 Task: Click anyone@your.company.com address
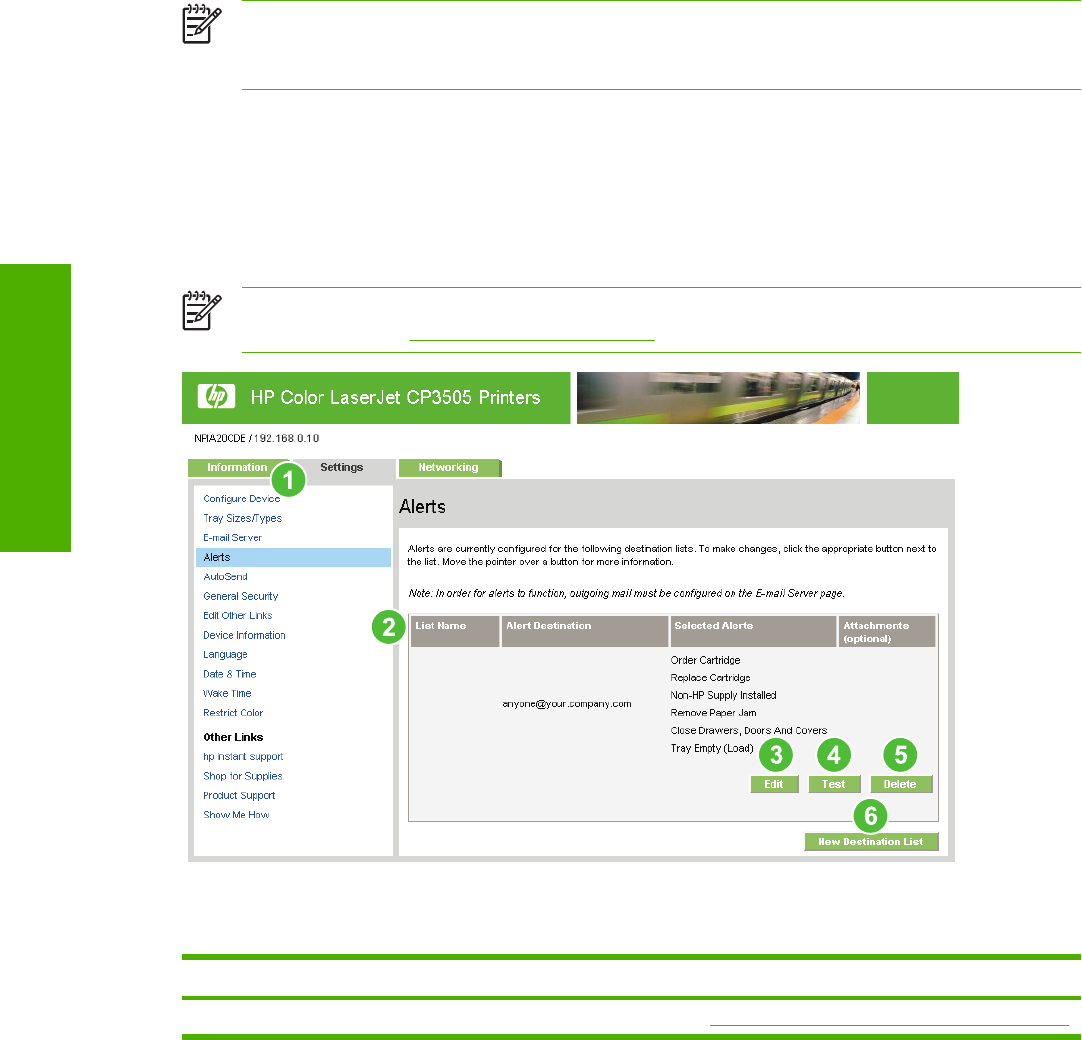pyautogui.click(x=567, y=704)
